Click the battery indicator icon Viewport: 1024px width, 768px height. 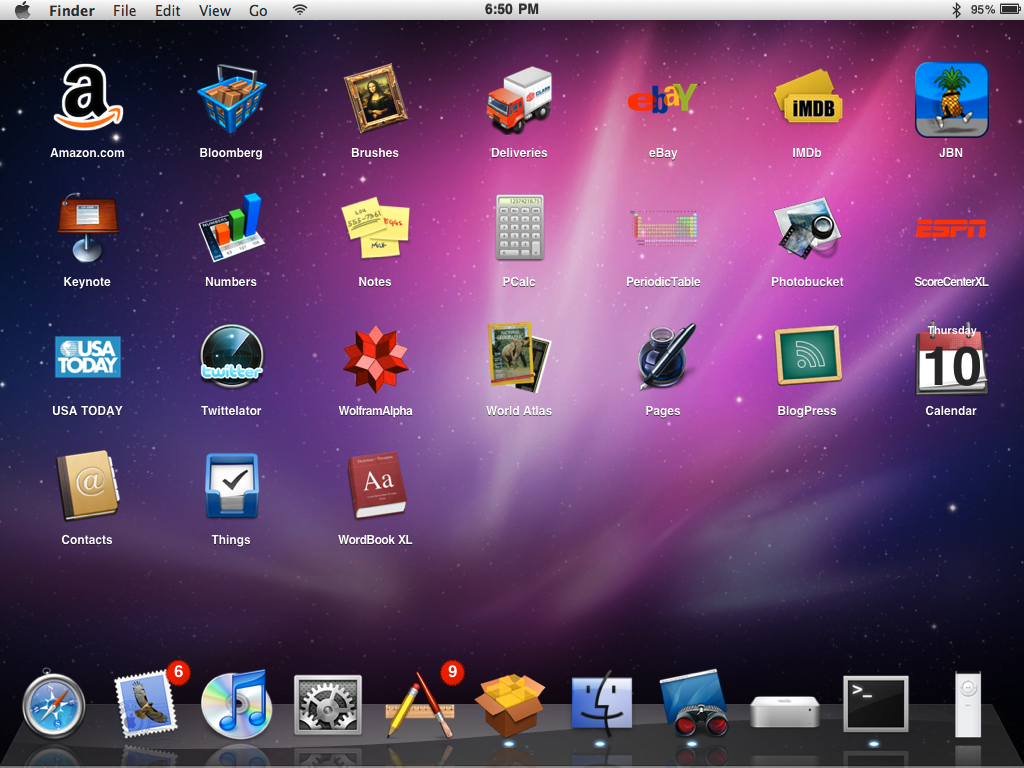tap(1010, 9)
